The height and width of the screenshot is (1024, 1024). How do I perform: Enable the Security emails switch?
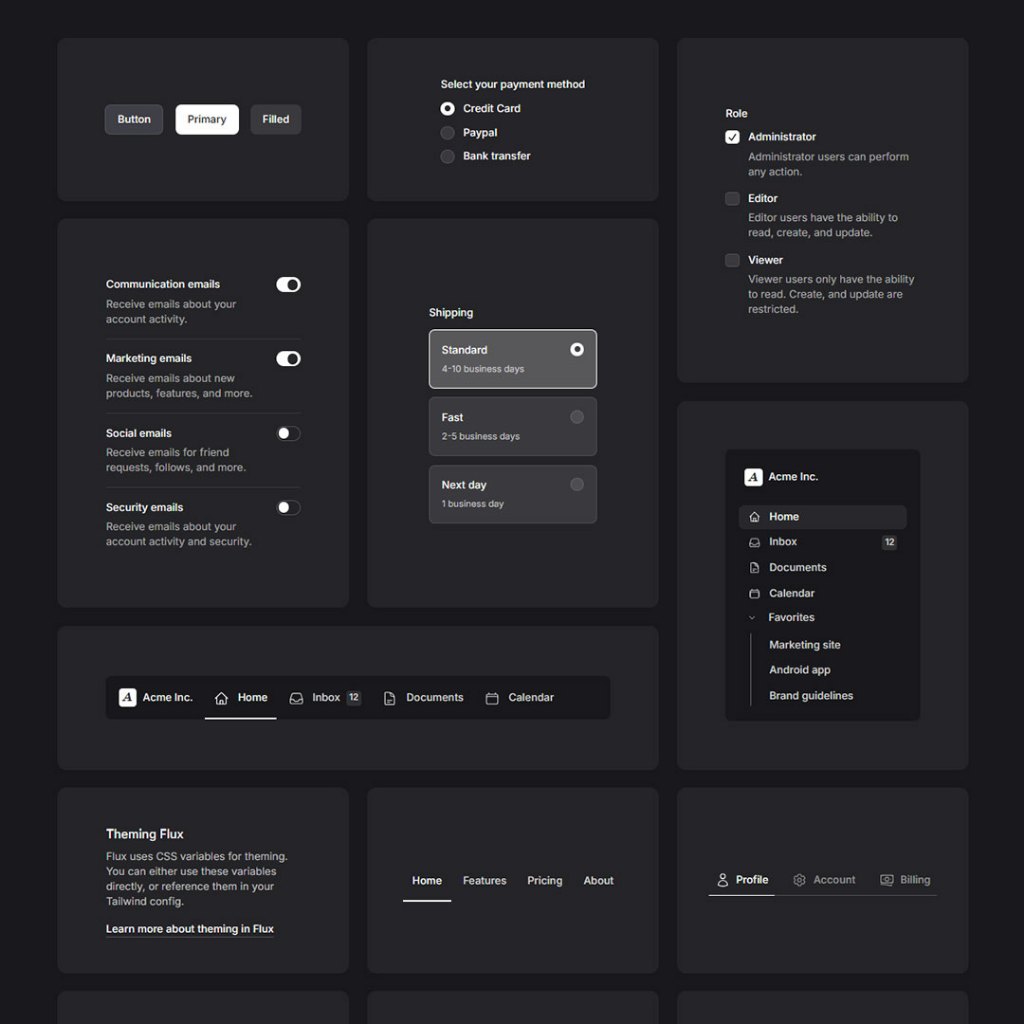click(x=288, y=507)
